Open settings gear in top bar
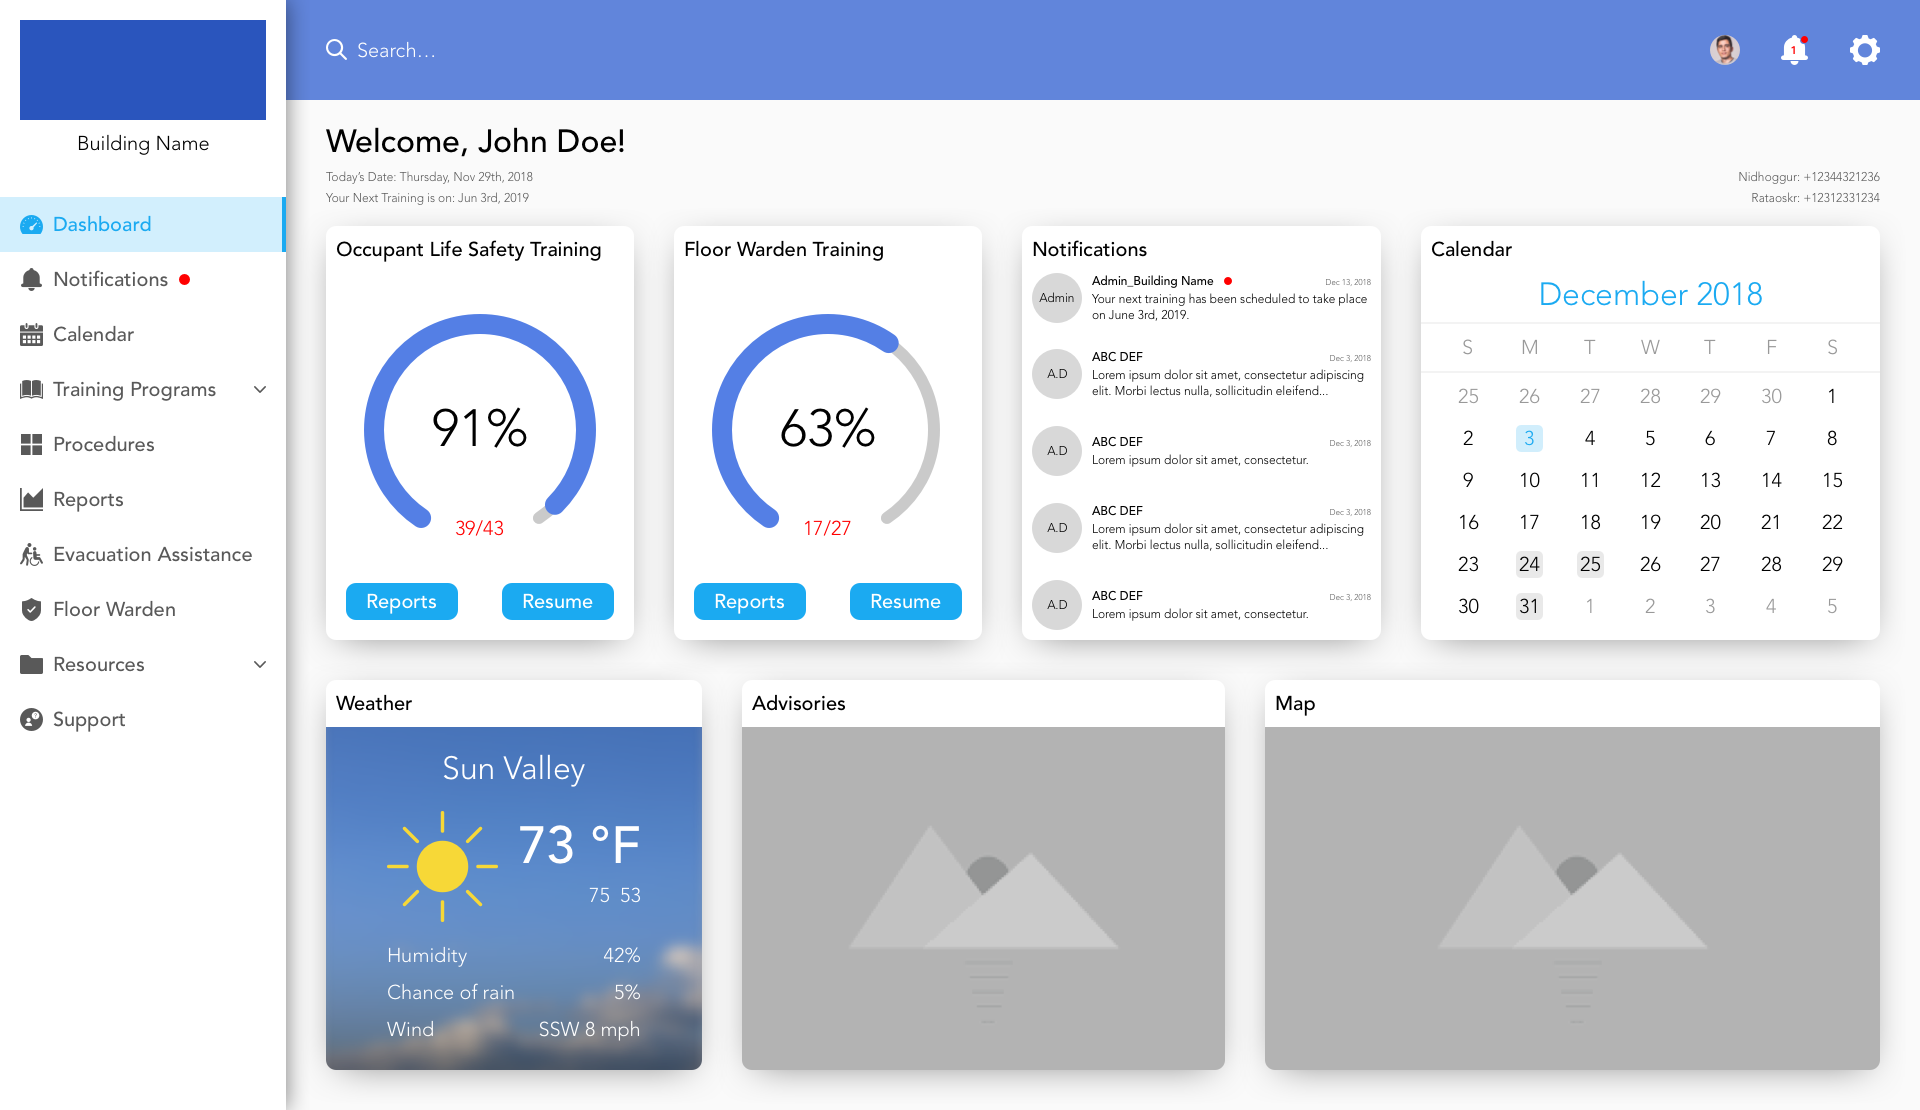Image resolution: width=1920 pixels, height=1110 pixels. click(1864, 50)
